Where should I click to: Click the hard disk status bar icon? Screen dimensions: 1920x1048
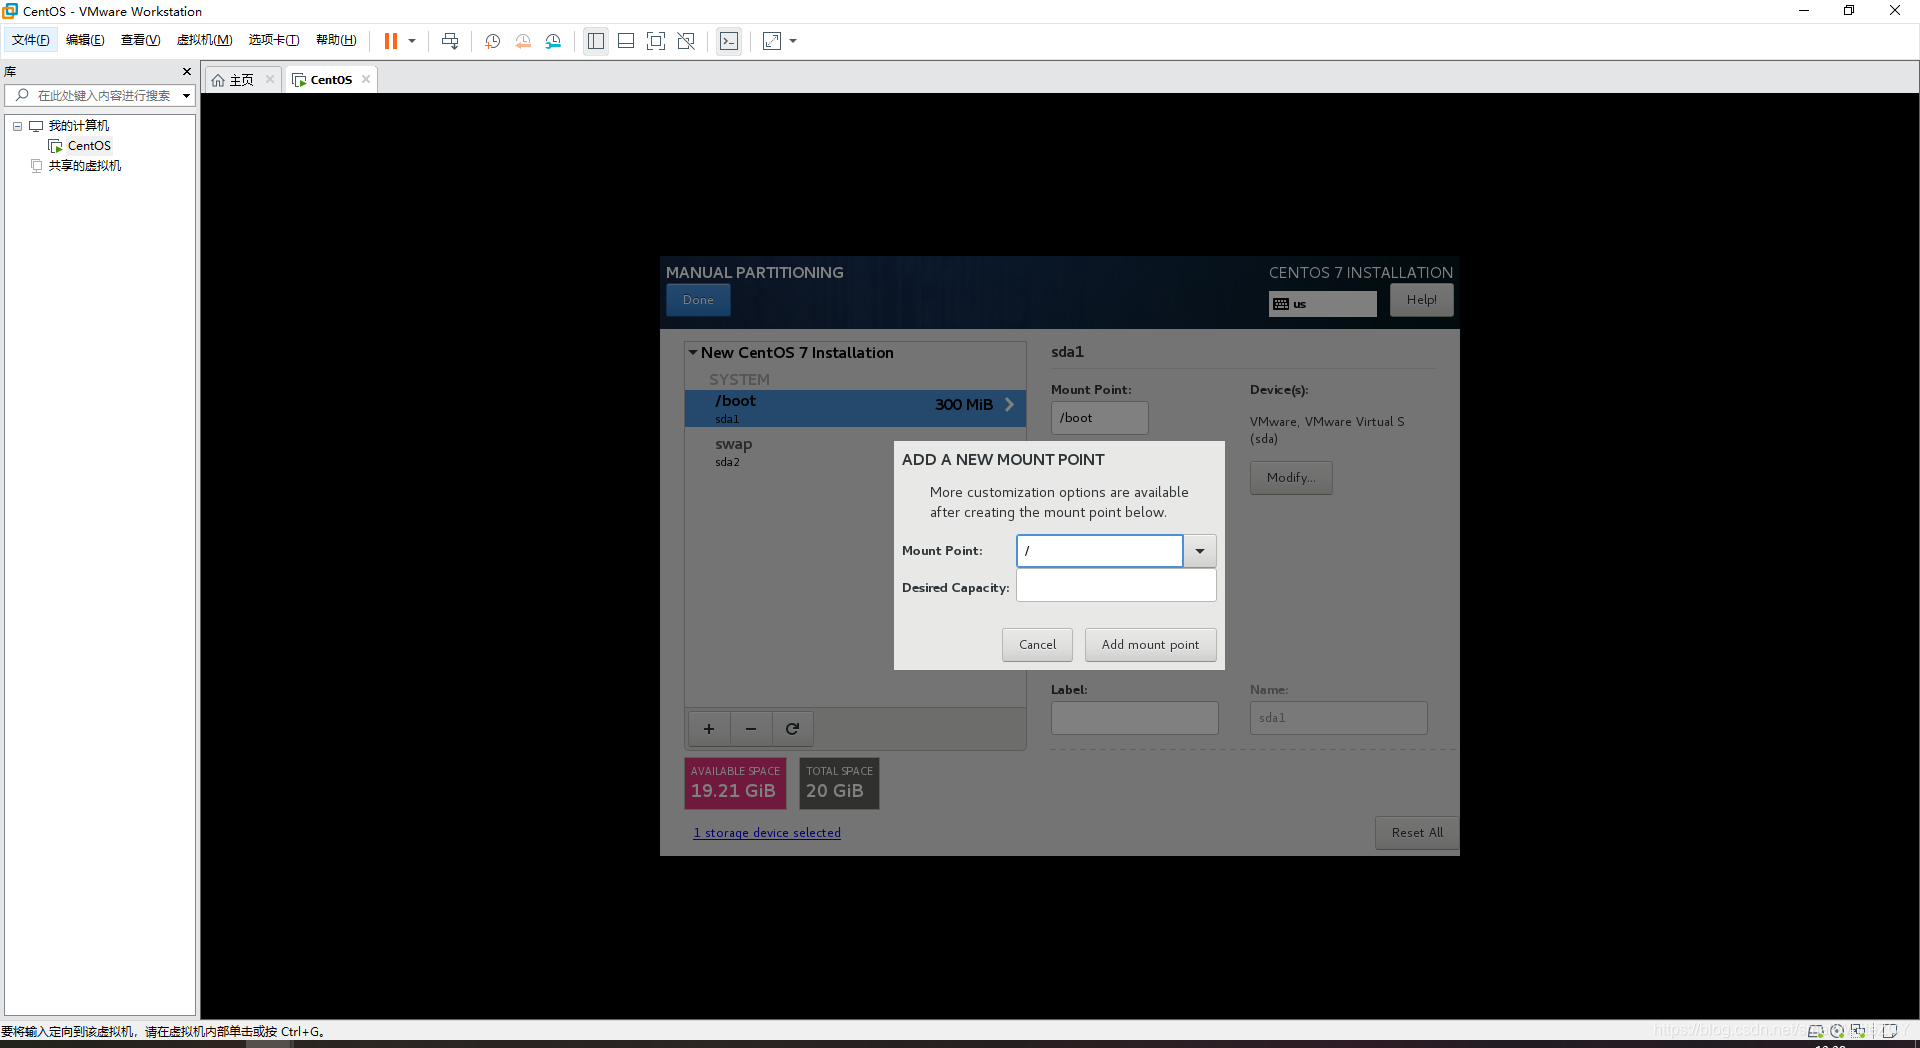pos(1815,1031)
